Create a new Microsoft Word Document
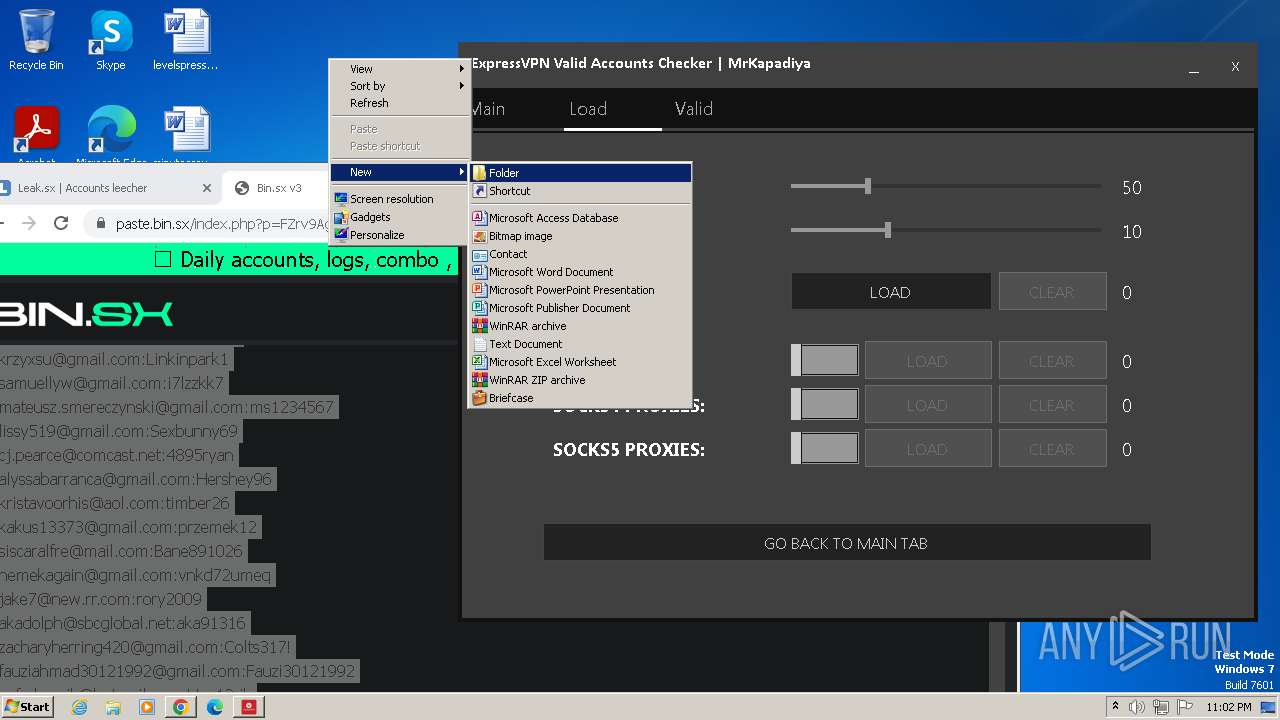 click(x=580, y=272)
